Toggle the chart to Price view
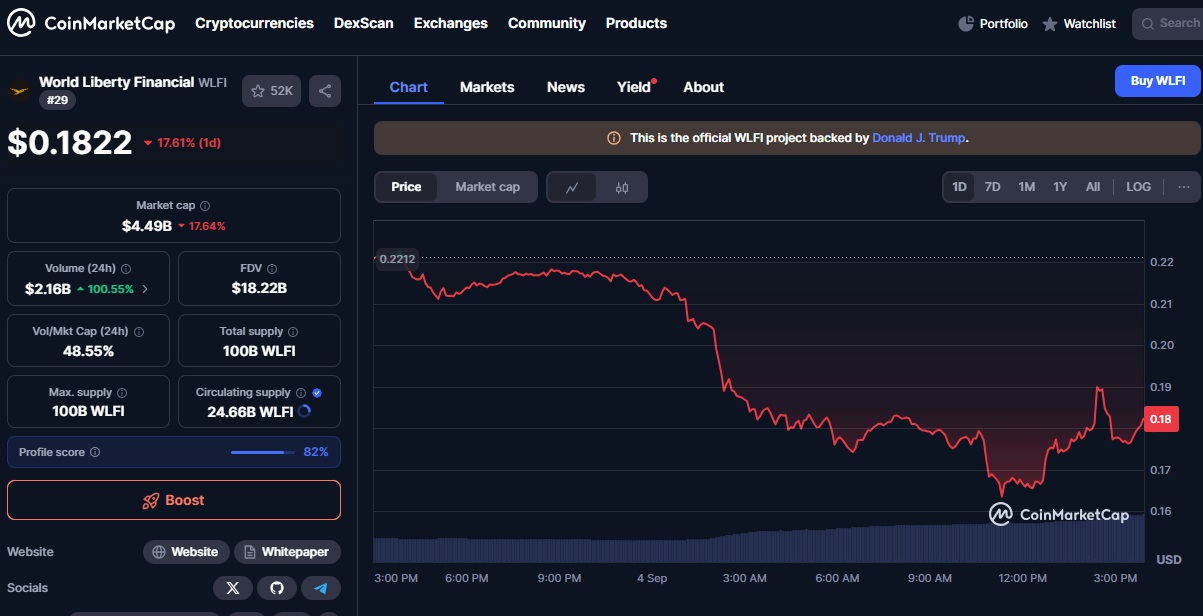The width and height of the screenshot is (1203, 616). click(406, 187)
